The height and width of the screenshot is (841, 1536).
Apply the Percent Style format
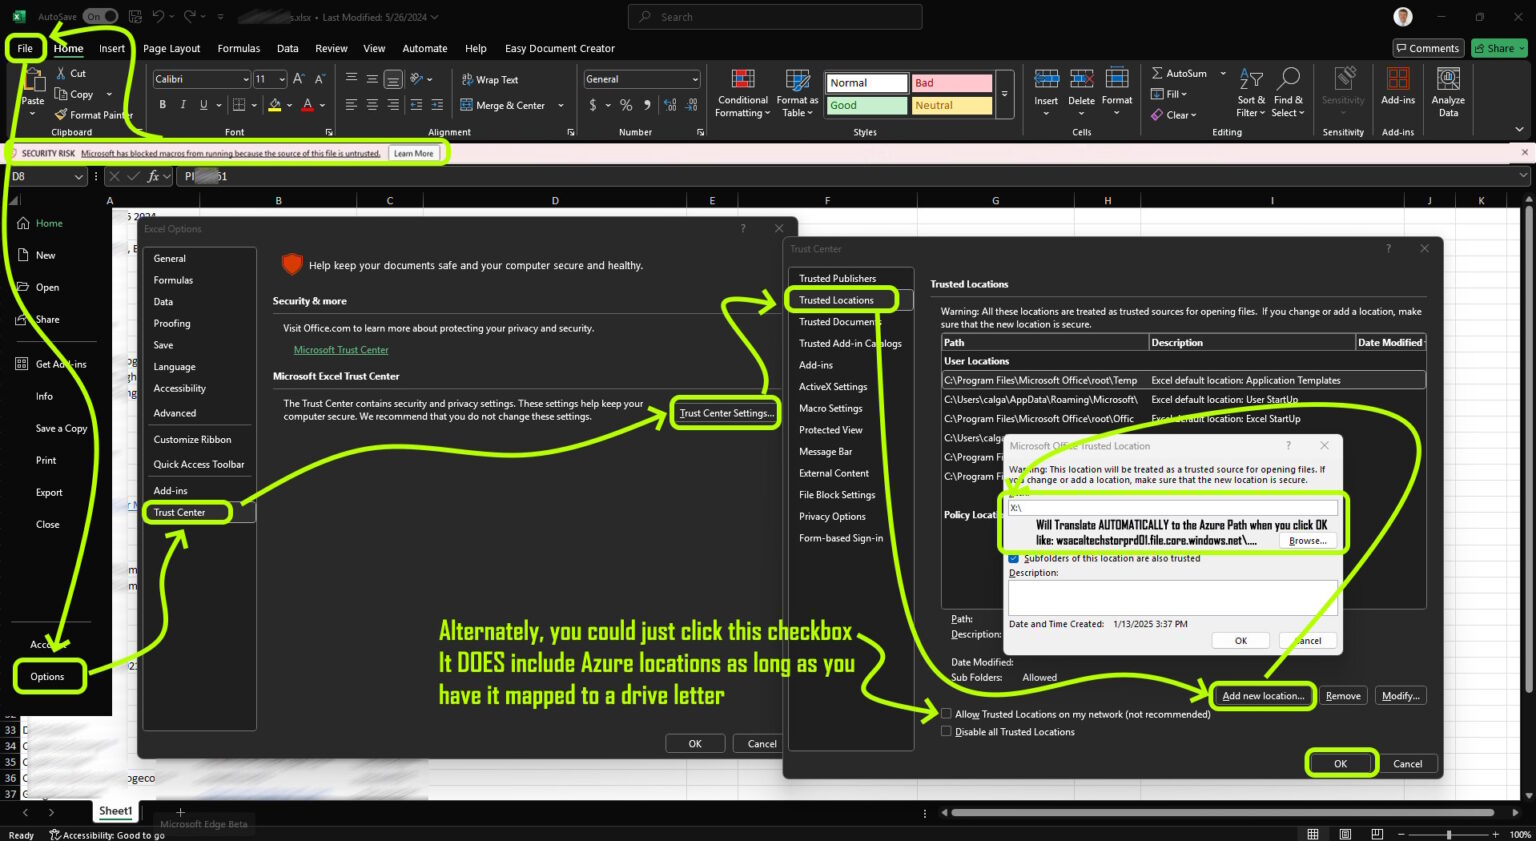click(x=626, y=104)
